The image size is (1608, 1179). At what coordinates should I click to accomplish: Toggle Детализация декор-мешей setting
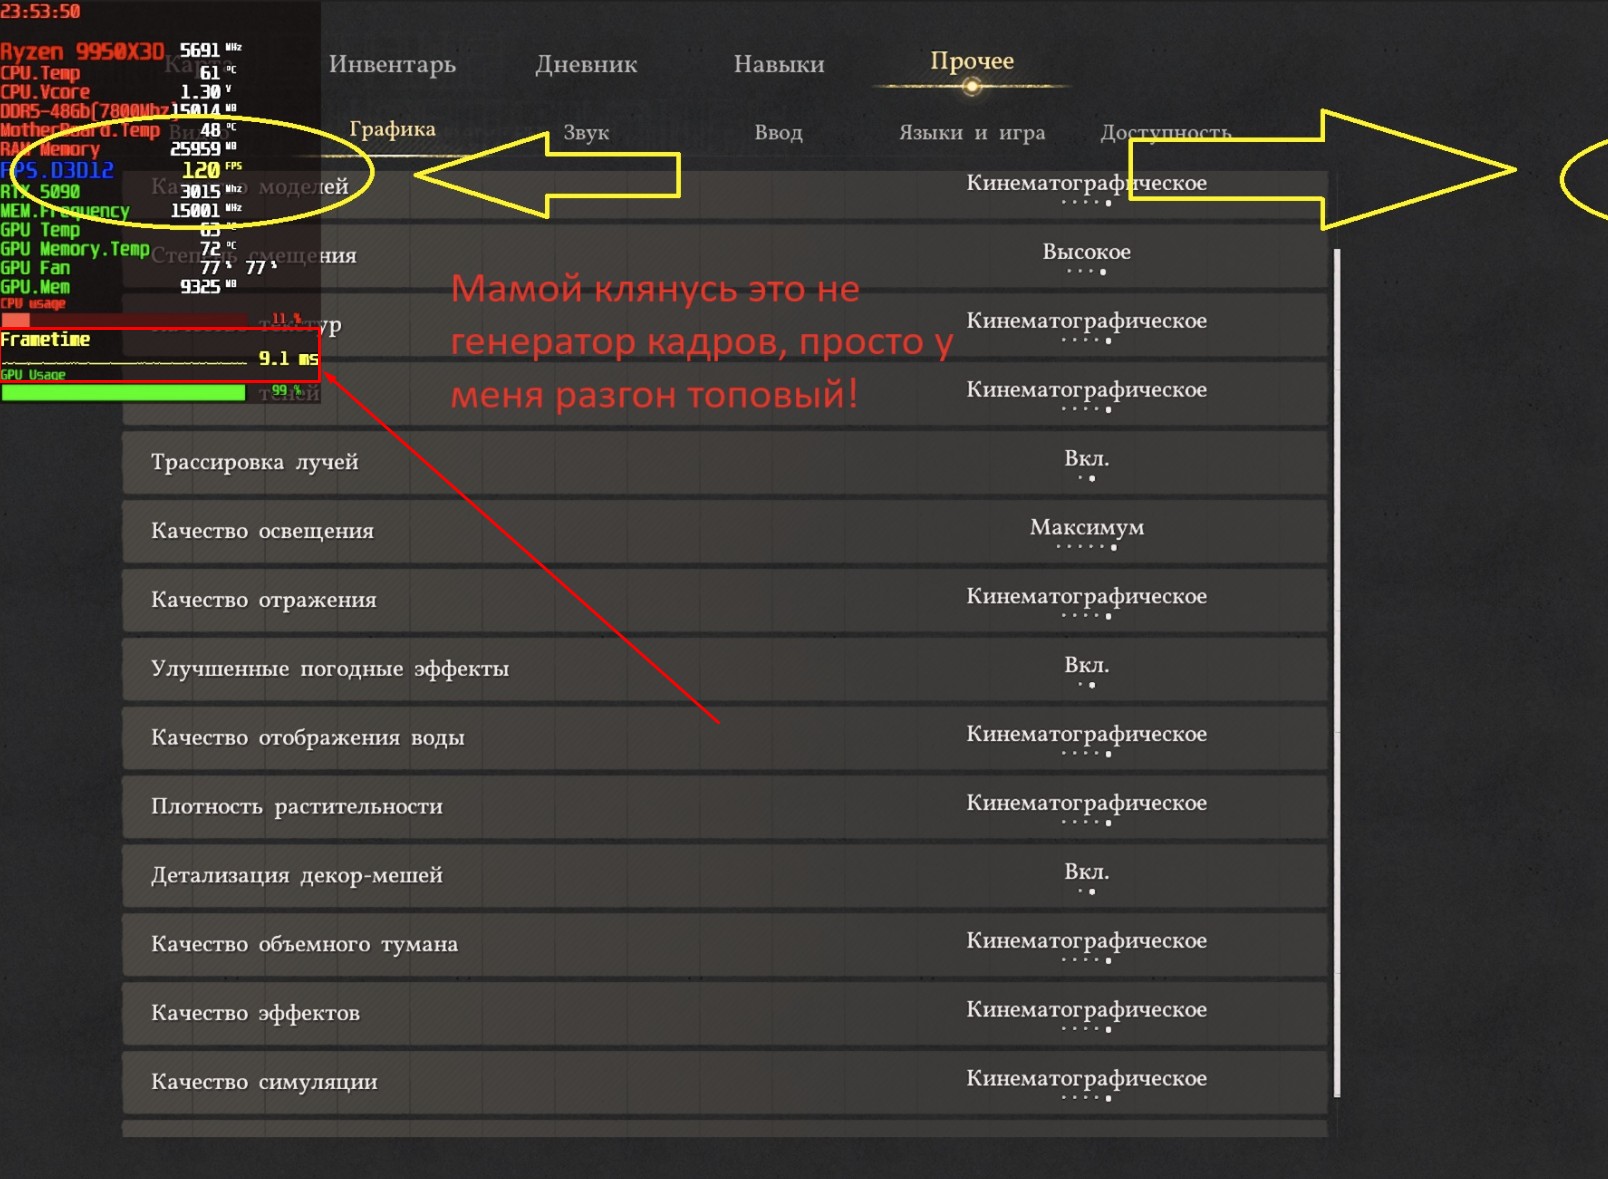click(x=725, y=875)
